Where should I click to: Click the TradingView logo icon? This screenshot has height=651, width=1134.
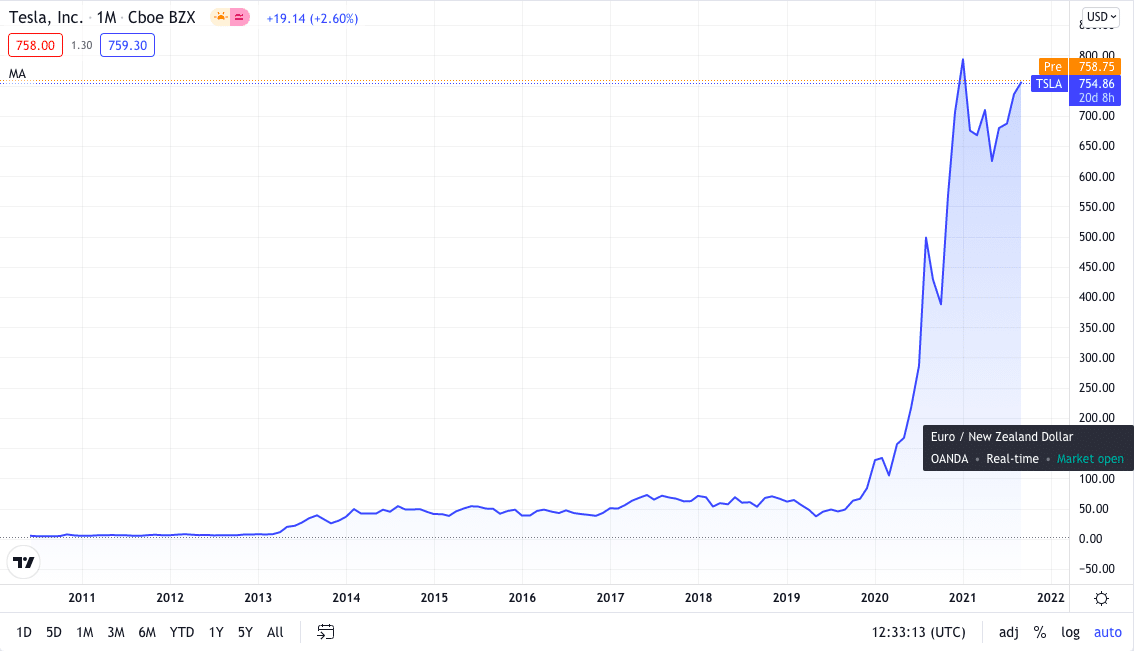click(x=23, y=562)
